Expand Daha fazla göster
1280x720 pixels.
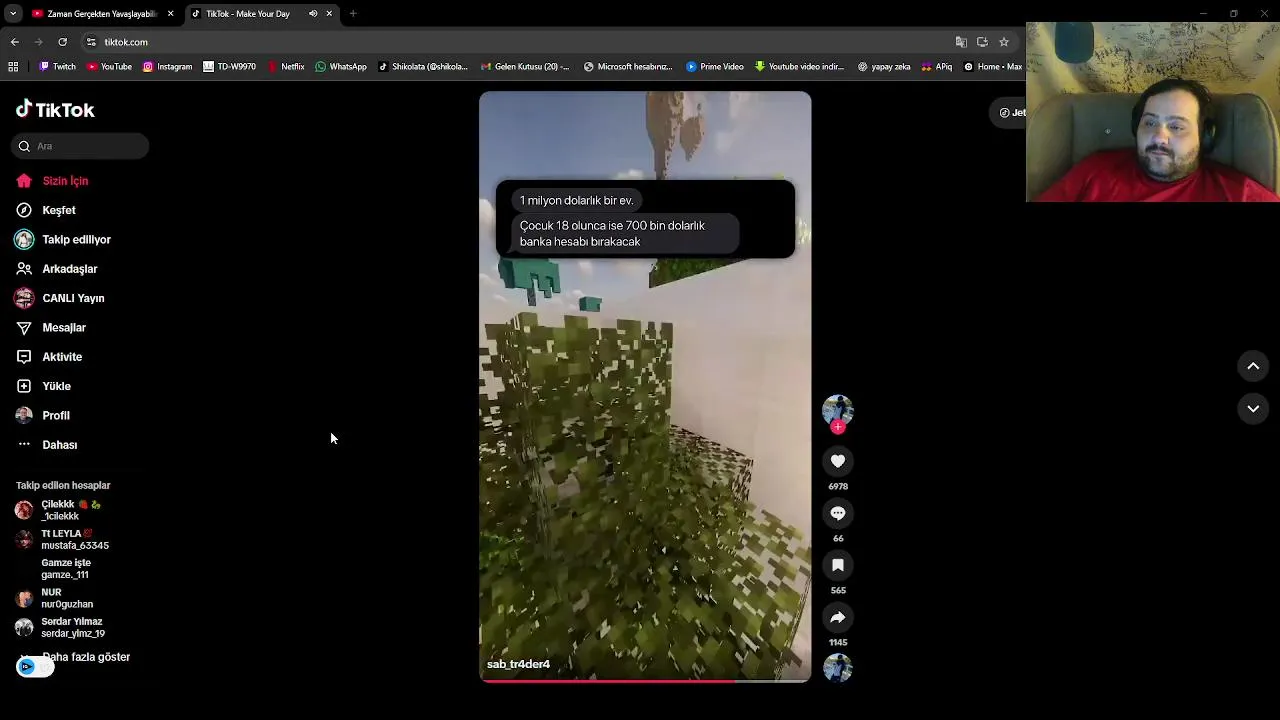coord(86,657)
